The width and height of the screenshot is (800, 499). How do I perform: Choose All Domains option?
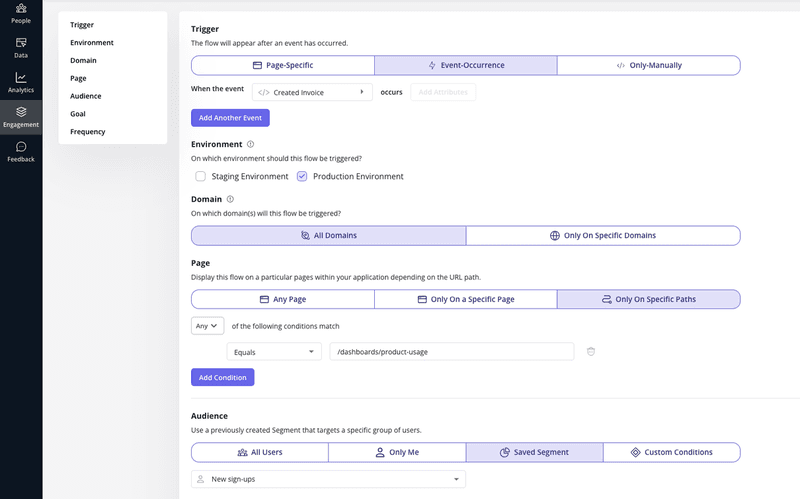tap(329, 236)
